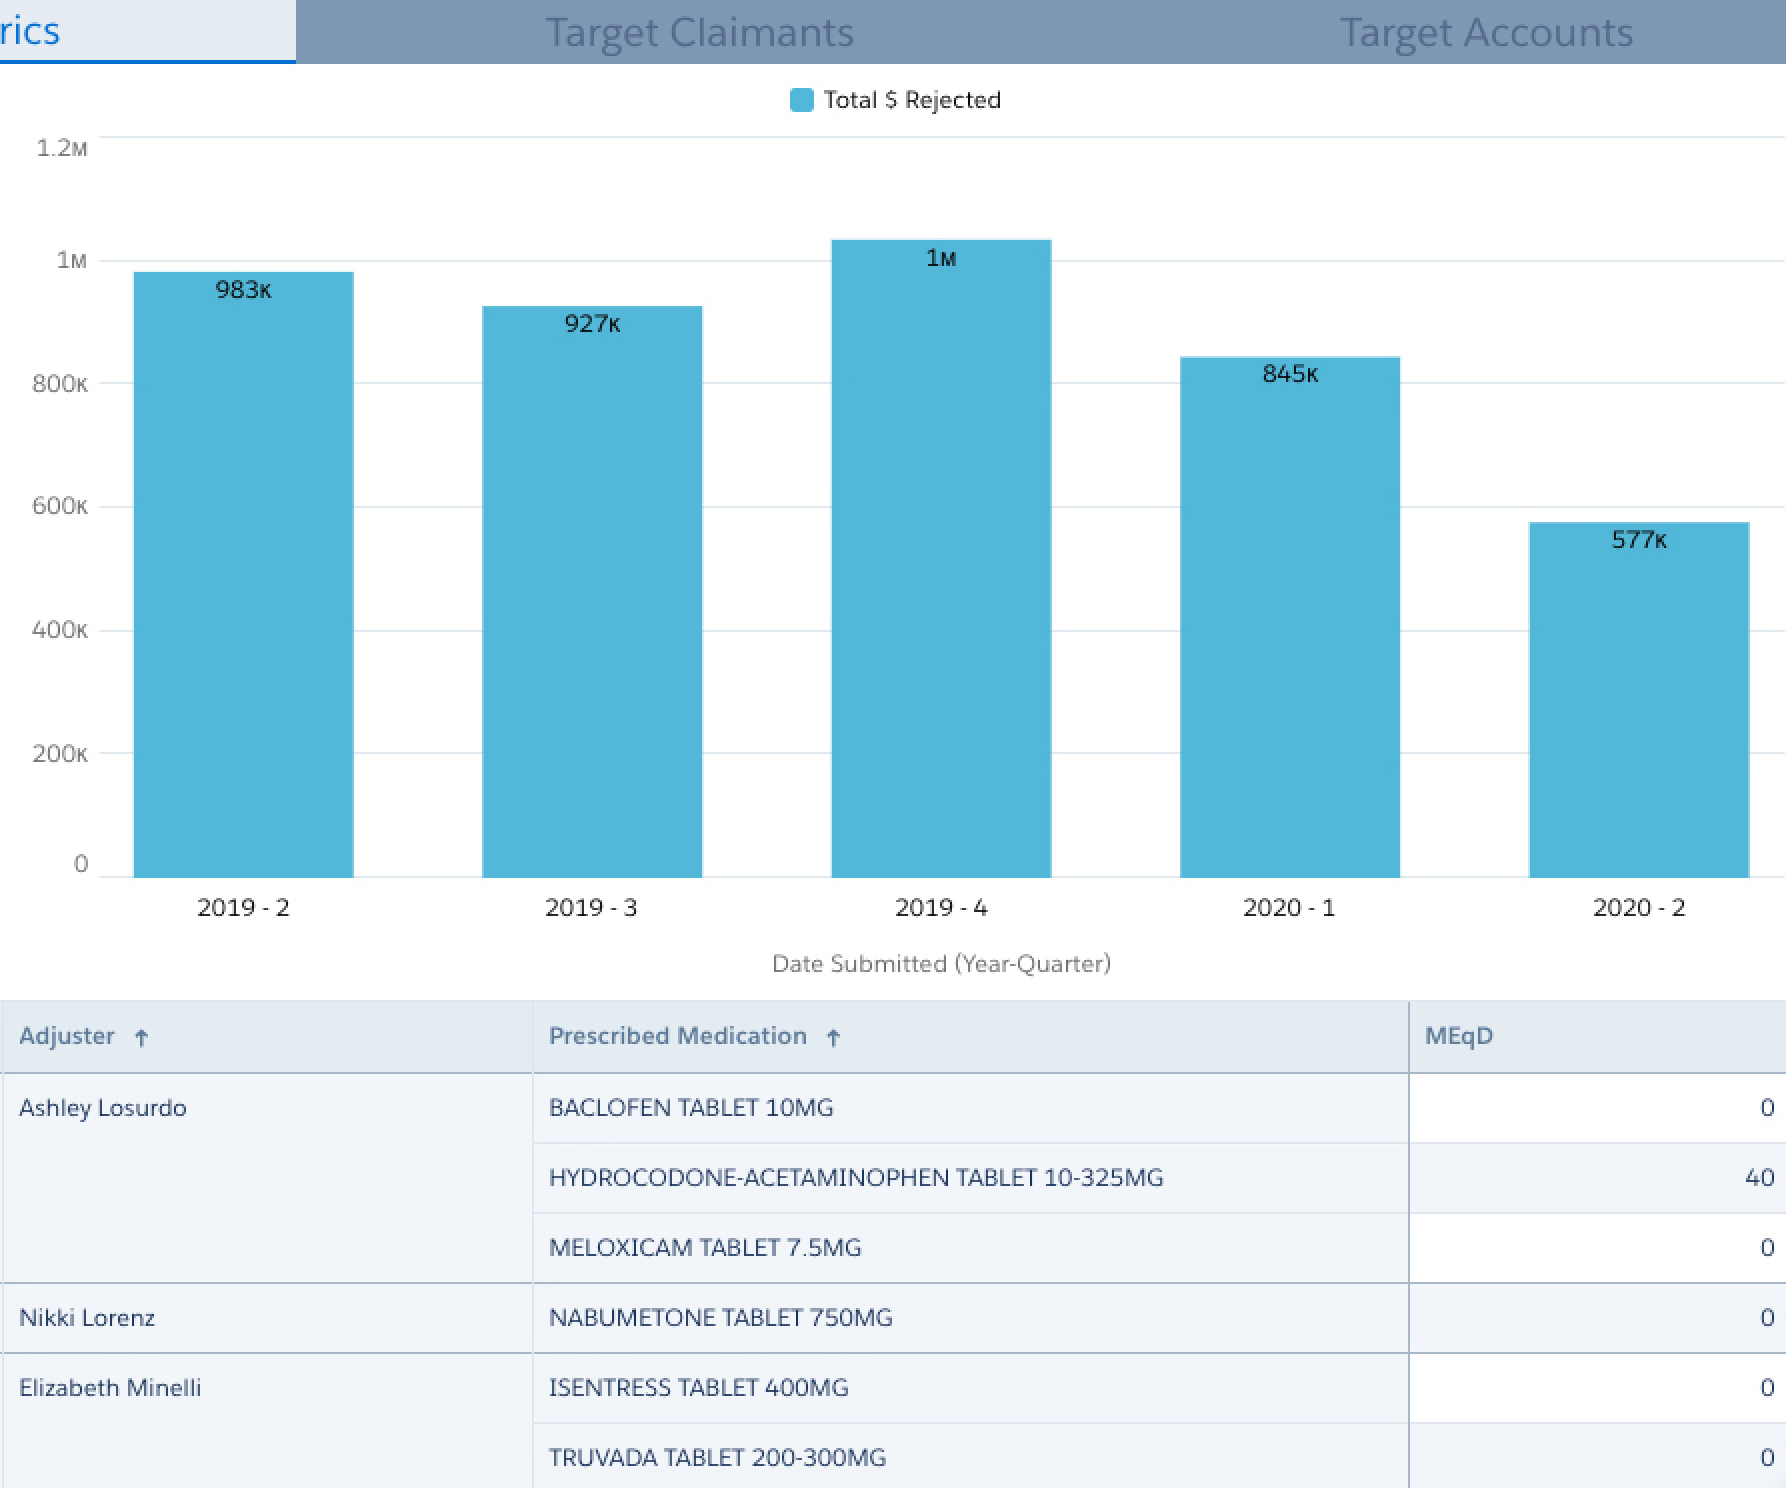Select the 2019 - 2 bar

243,575
